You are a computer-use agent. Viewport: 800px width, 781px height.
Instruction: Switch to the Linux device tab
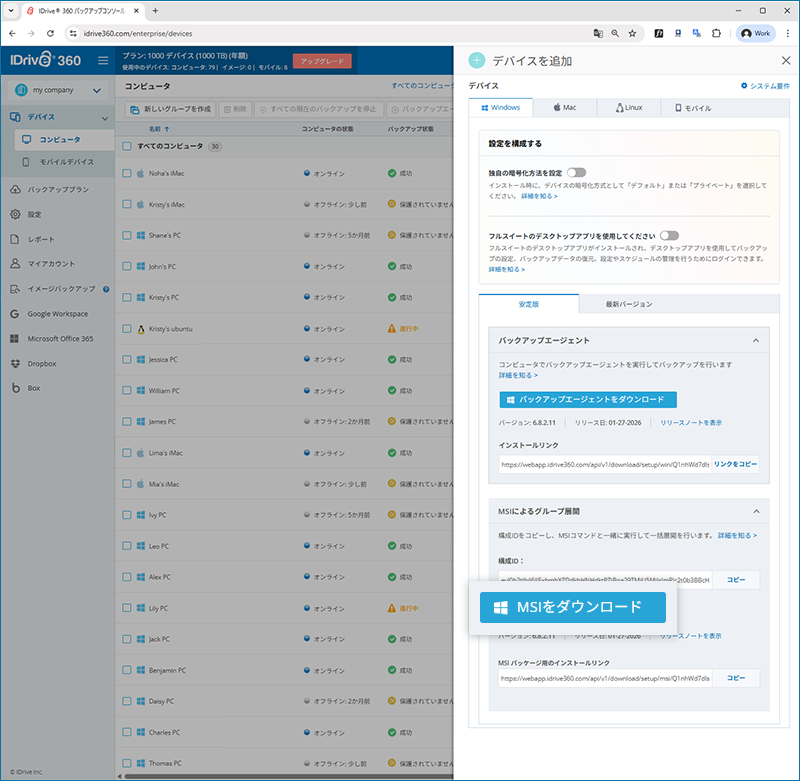coord(629,107)
